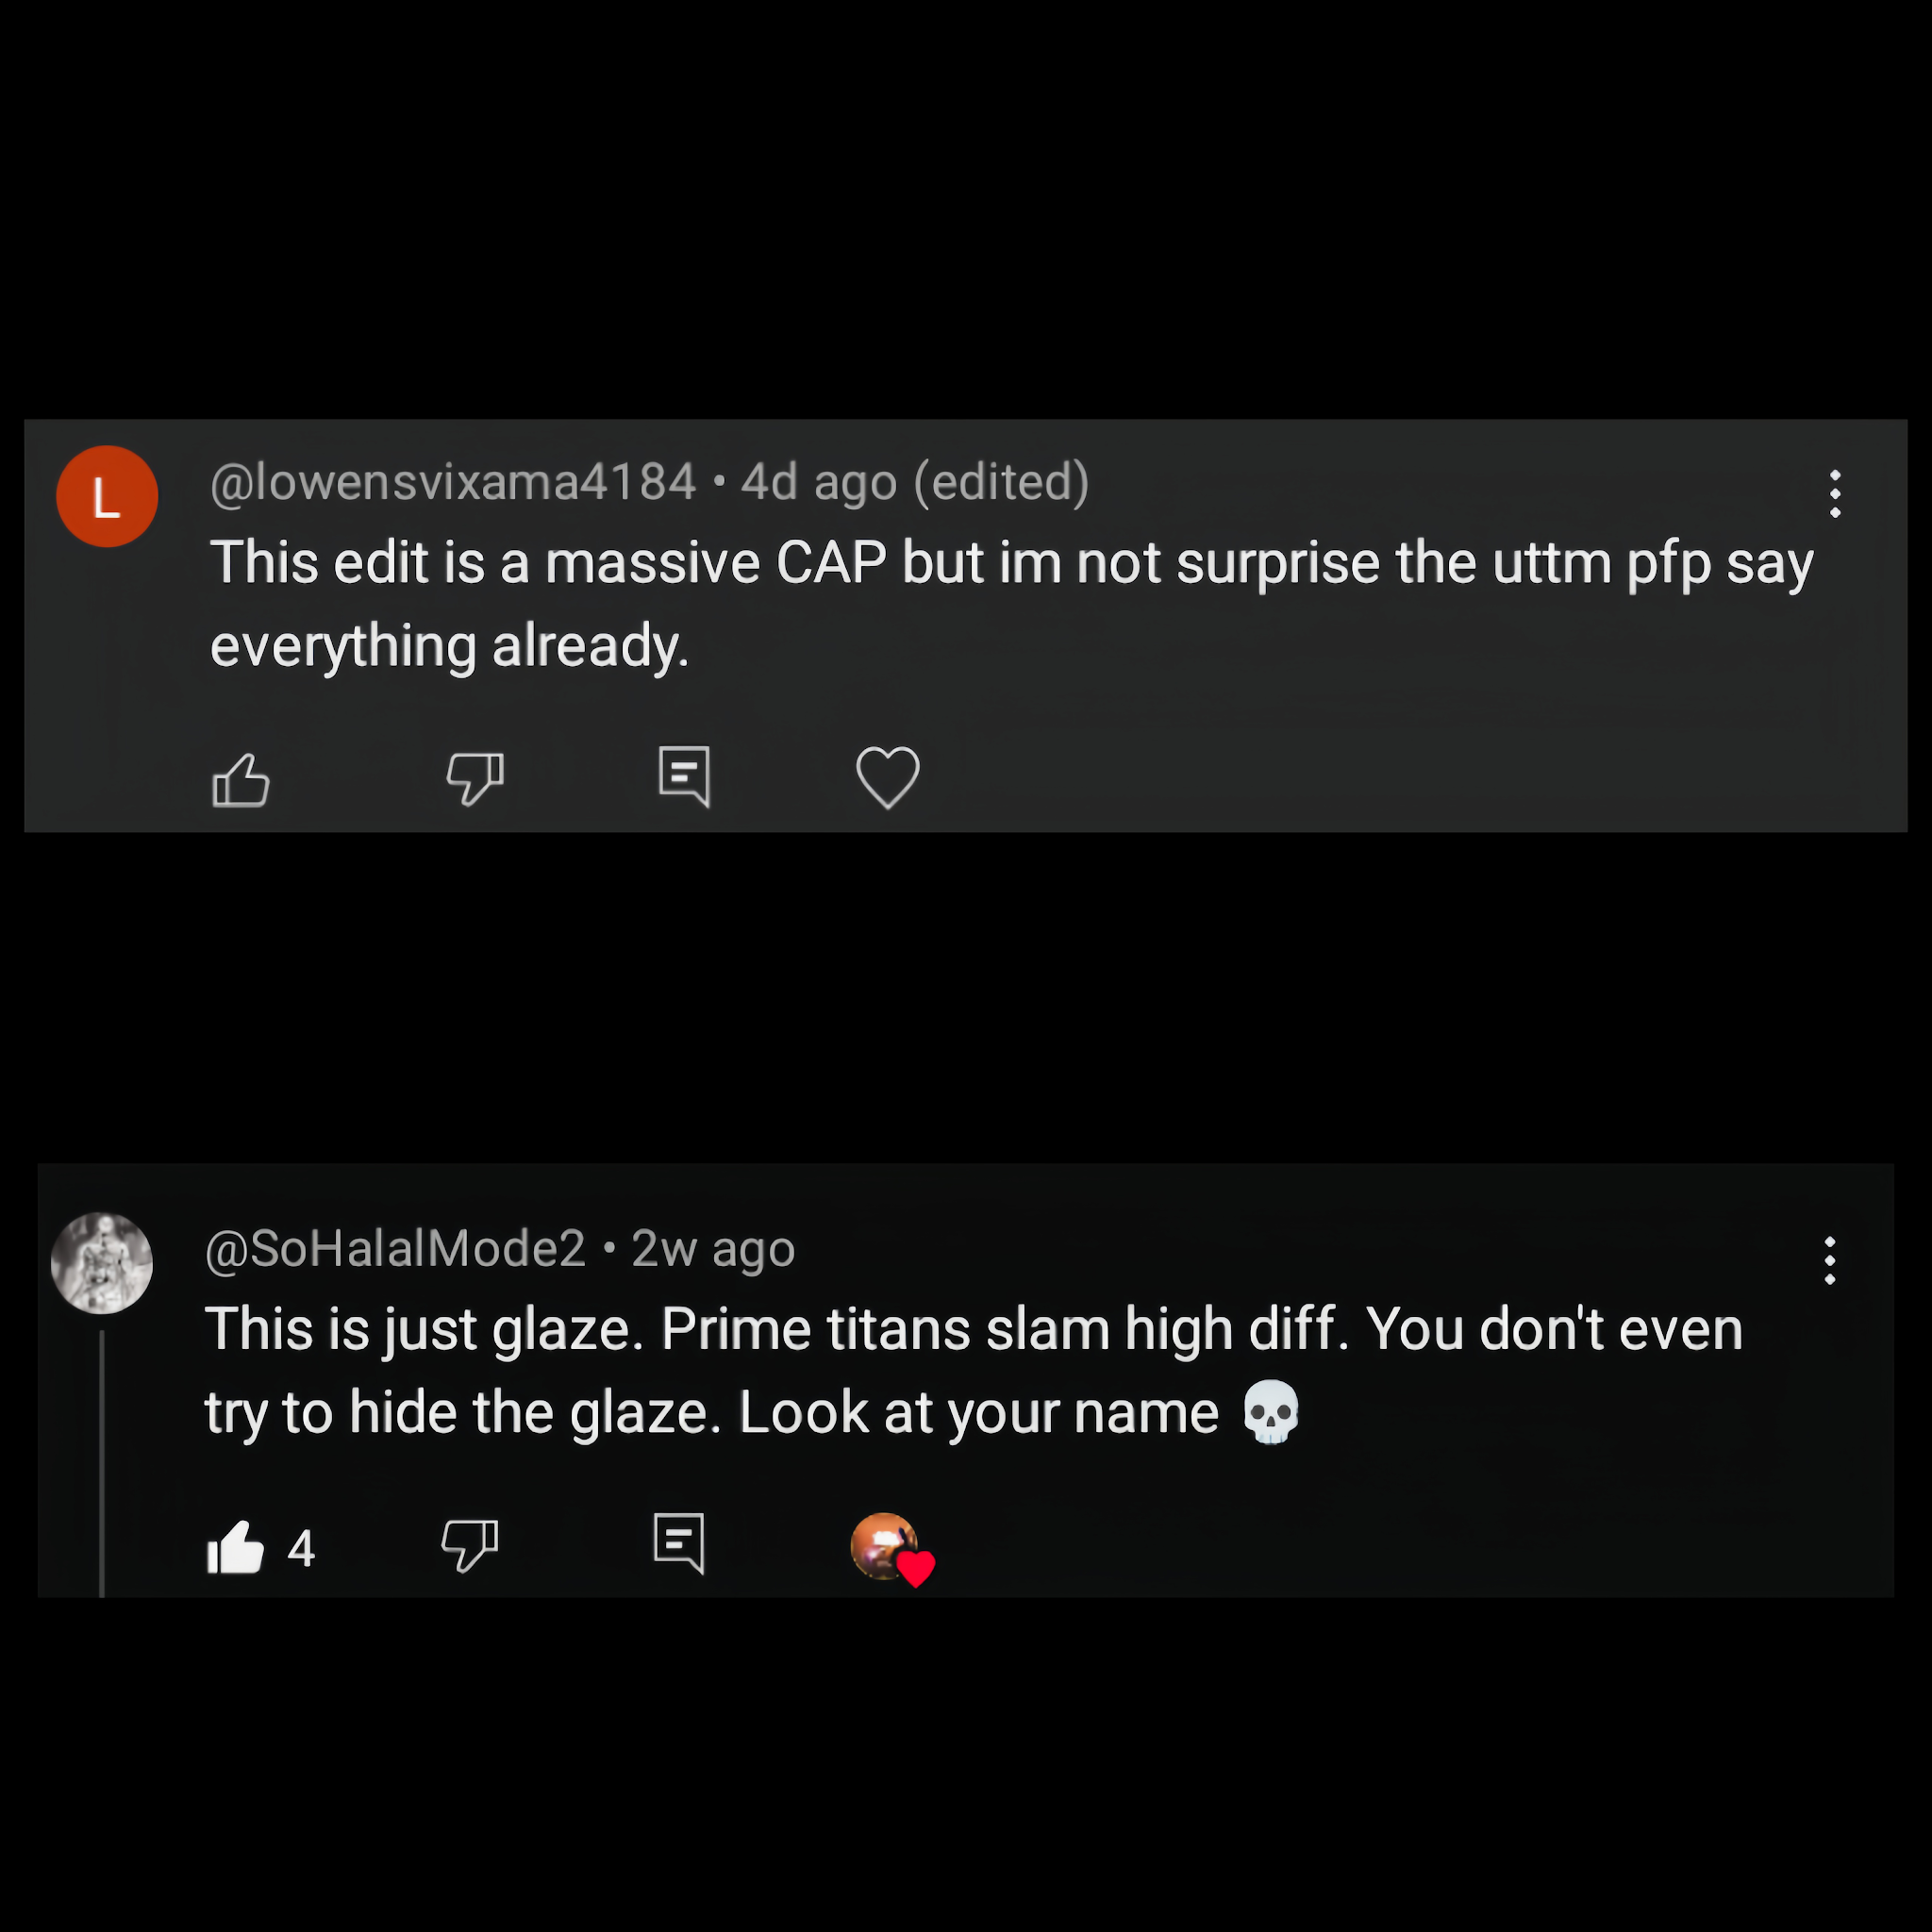This screenshot has width=1932, height=1932.
Task: Open the three-dot menu on @lowensvixama4184's comment
Action: 1835,494
